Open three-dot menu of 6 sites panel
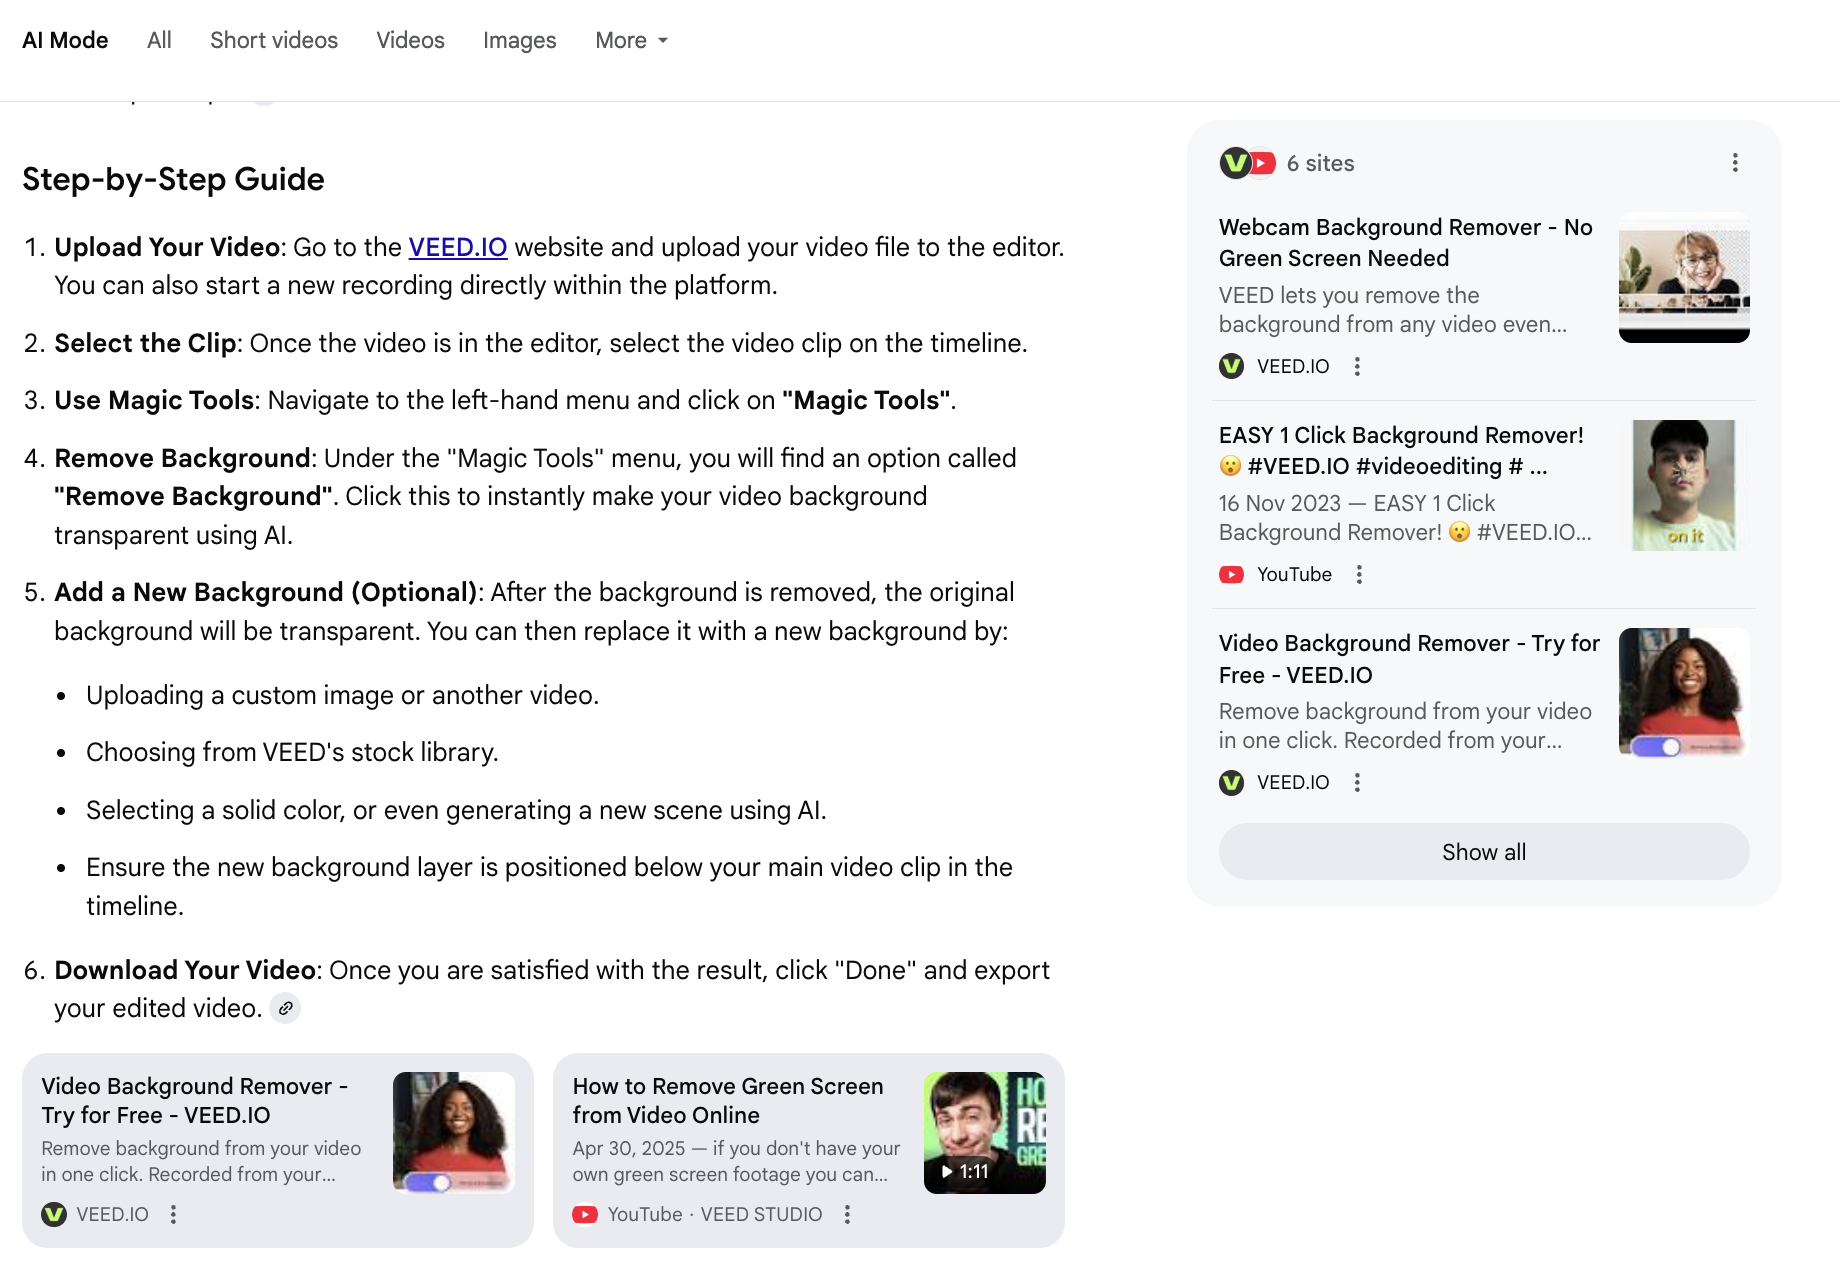Image resolution: width=1840 pixels, height=1270 pixels. click(1735, 163)
